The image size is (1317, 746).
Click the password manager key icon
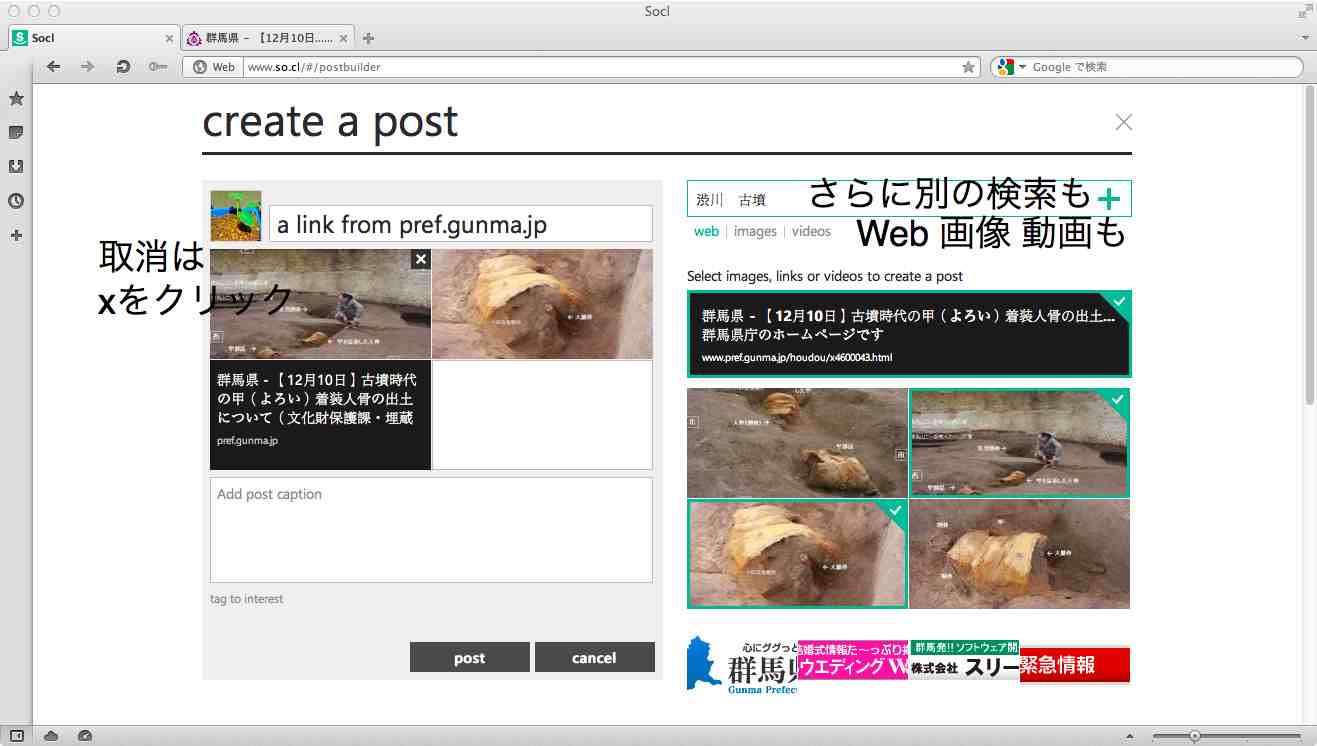157,67
